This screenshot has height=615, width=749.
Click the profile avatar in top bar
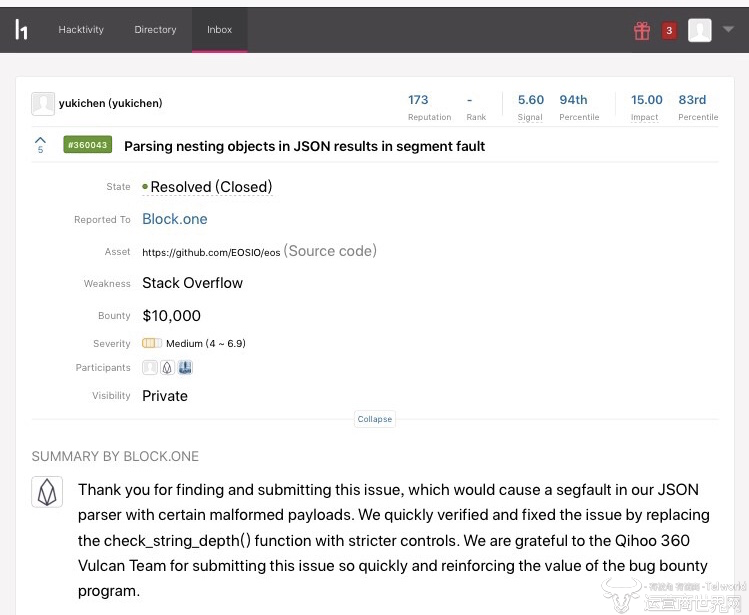pyautogui.click(x=700, y=30)
